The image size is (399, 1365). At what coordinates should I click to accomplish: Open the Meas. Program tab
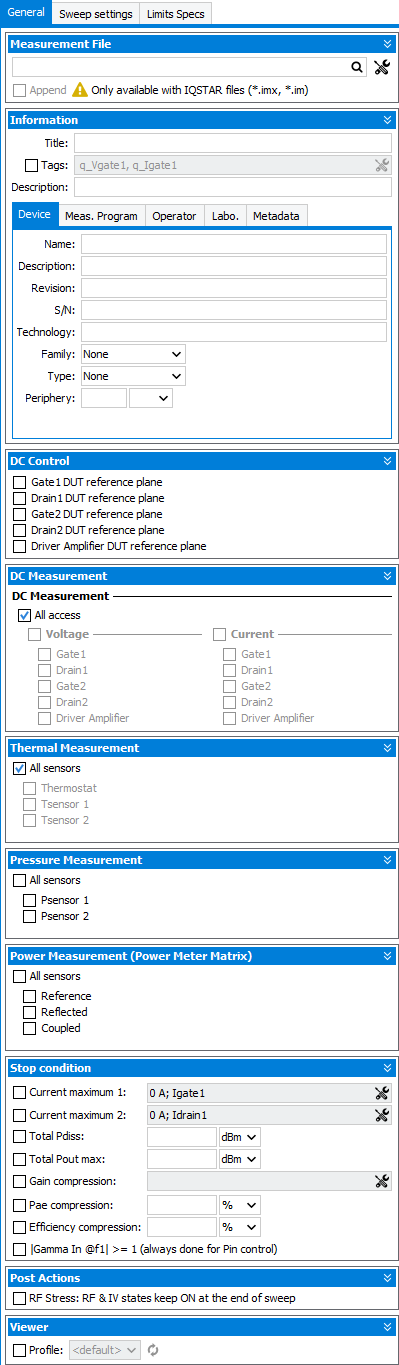101,216
